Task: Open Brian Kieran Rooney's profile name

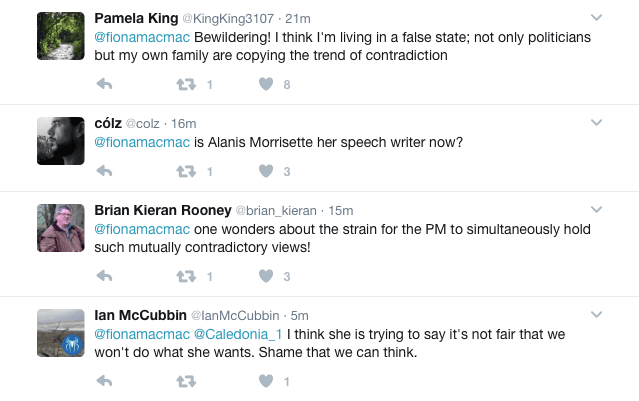Action: pyautogui.click(x=163, y=210)
